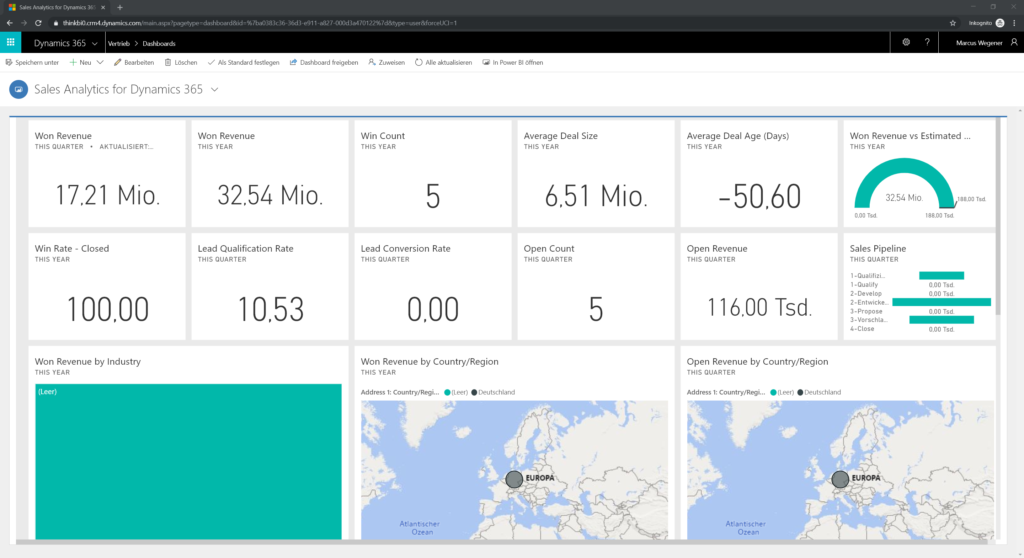The width and height of the screenshot is (1024, 558).
Task: Expand the Neu command dropdown arrow
Action: point(100,63)
